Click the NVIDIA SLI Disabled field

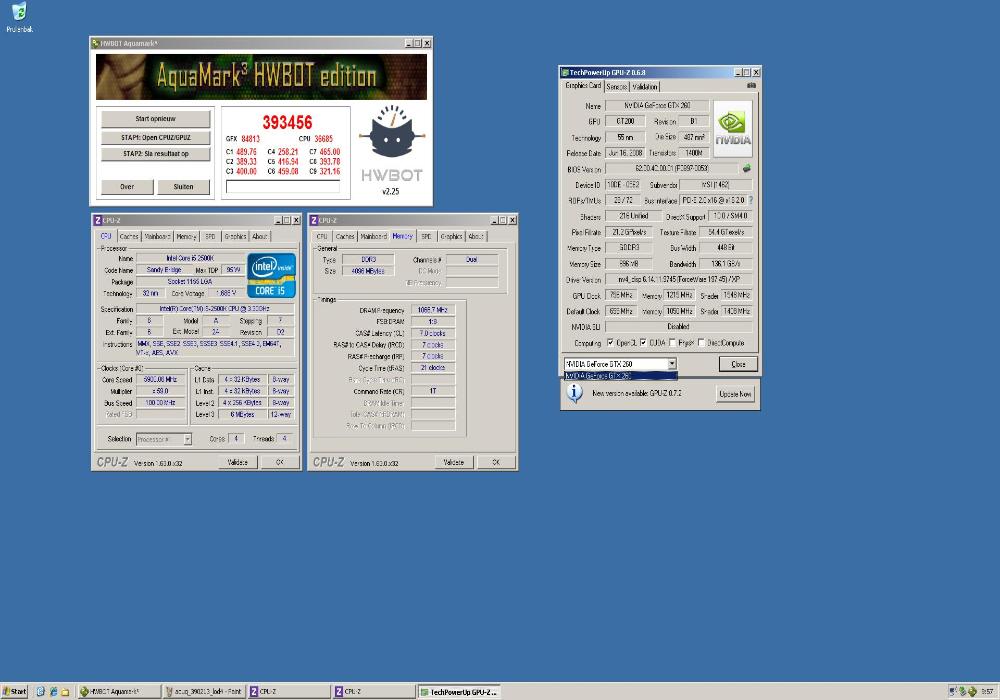[679, 326]
